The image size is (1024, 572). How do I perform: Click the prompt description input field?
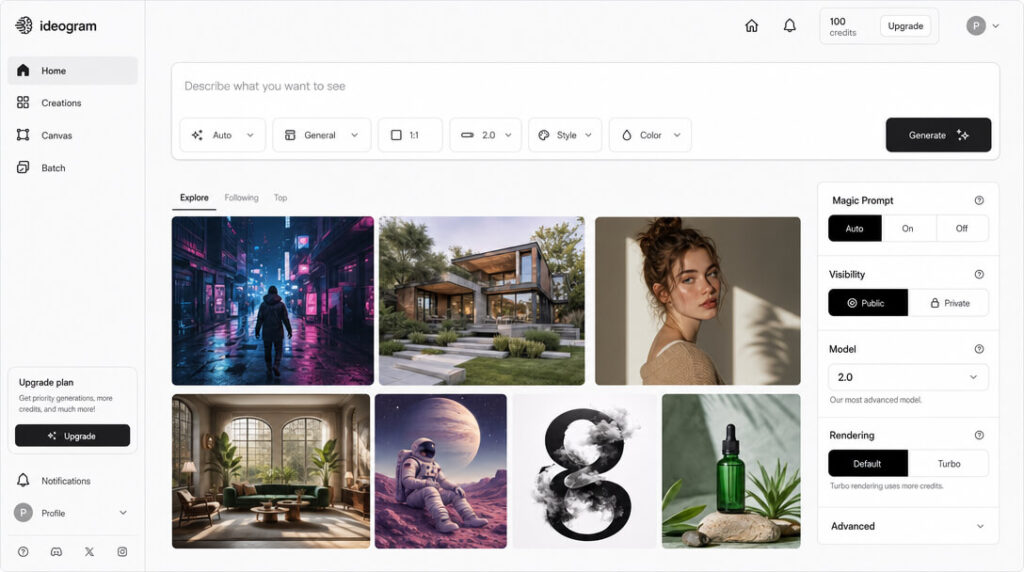585,86
